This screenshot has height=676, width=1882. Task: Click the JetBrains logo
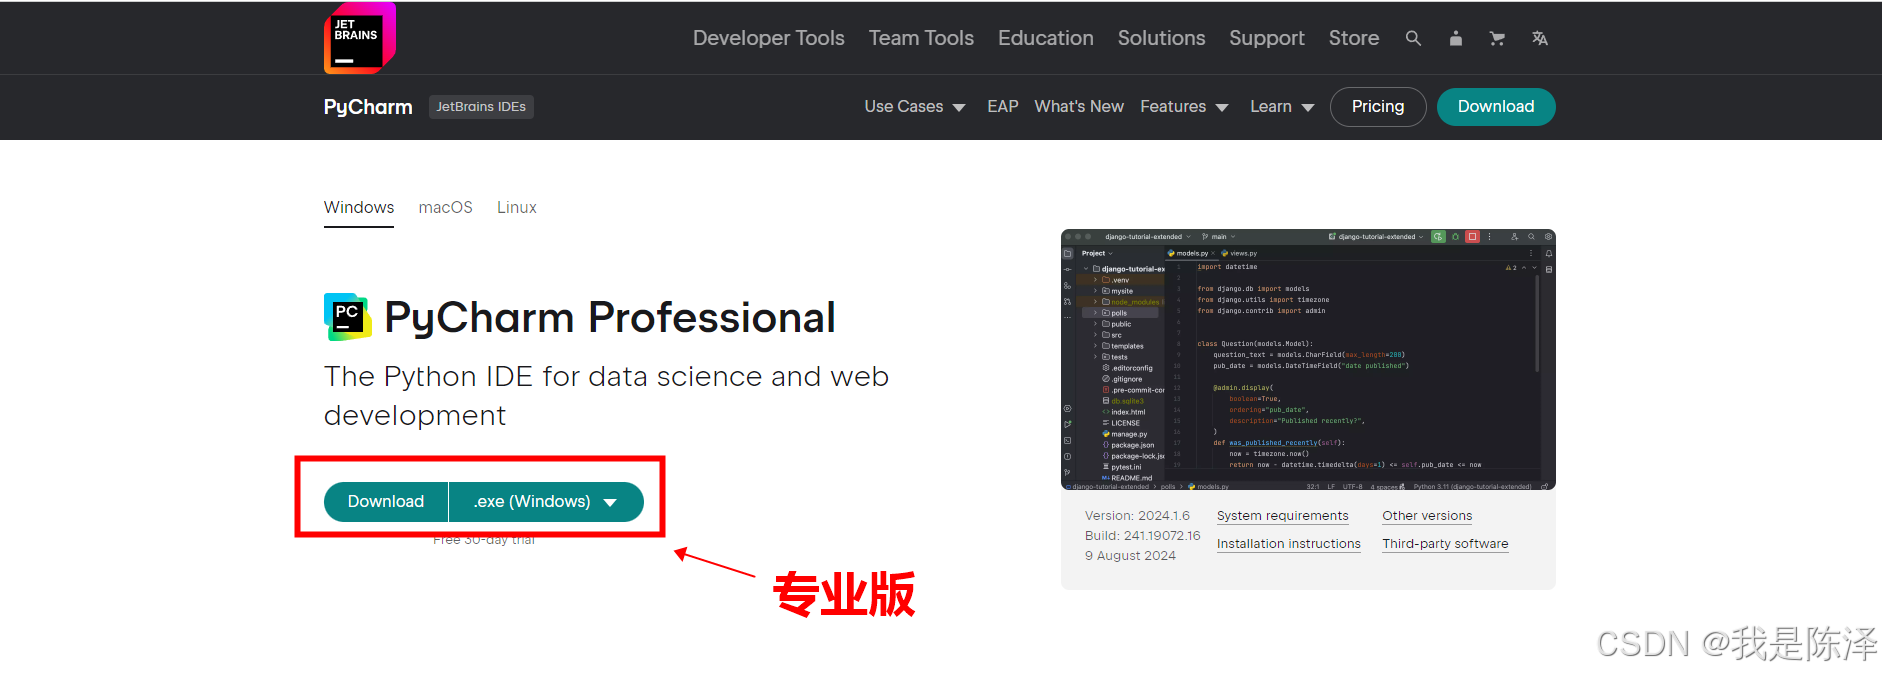[360, 38]
